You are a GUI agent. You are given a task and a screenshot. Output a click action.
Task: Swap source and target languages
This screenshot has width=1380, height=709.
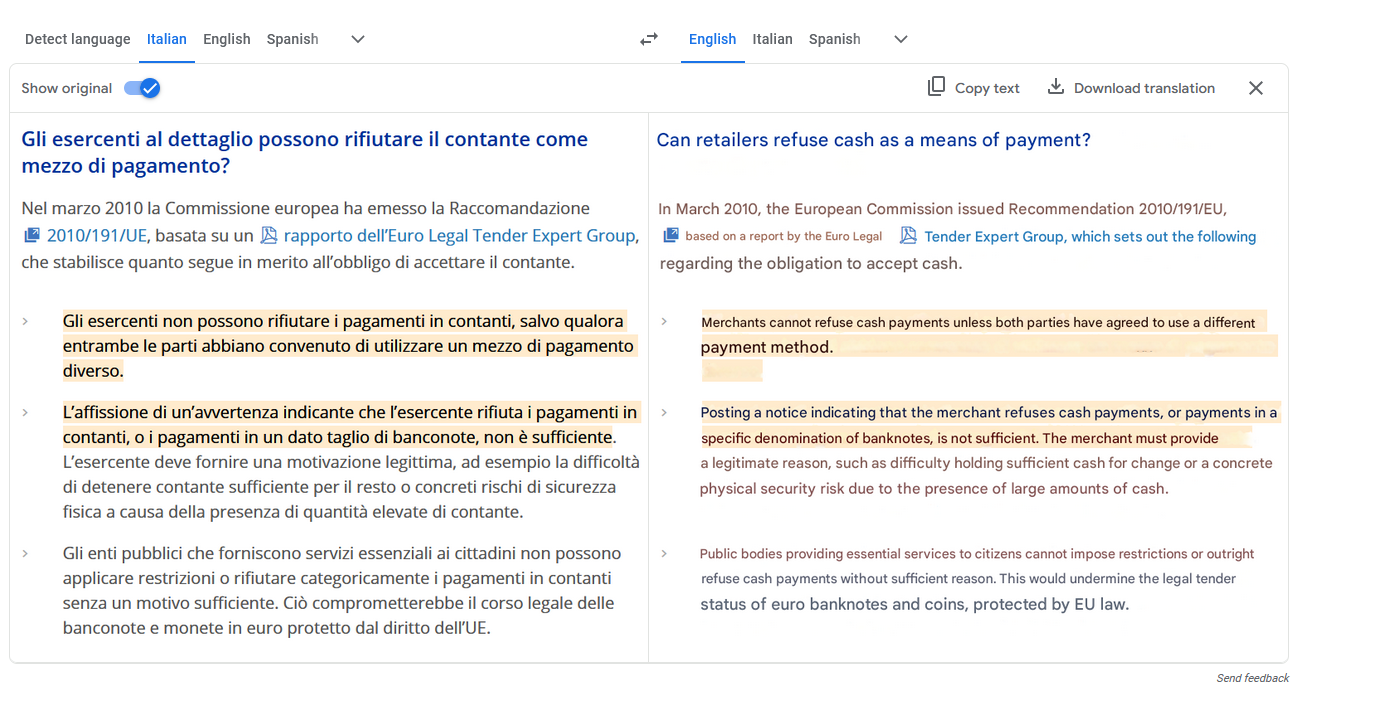(649, 39)
